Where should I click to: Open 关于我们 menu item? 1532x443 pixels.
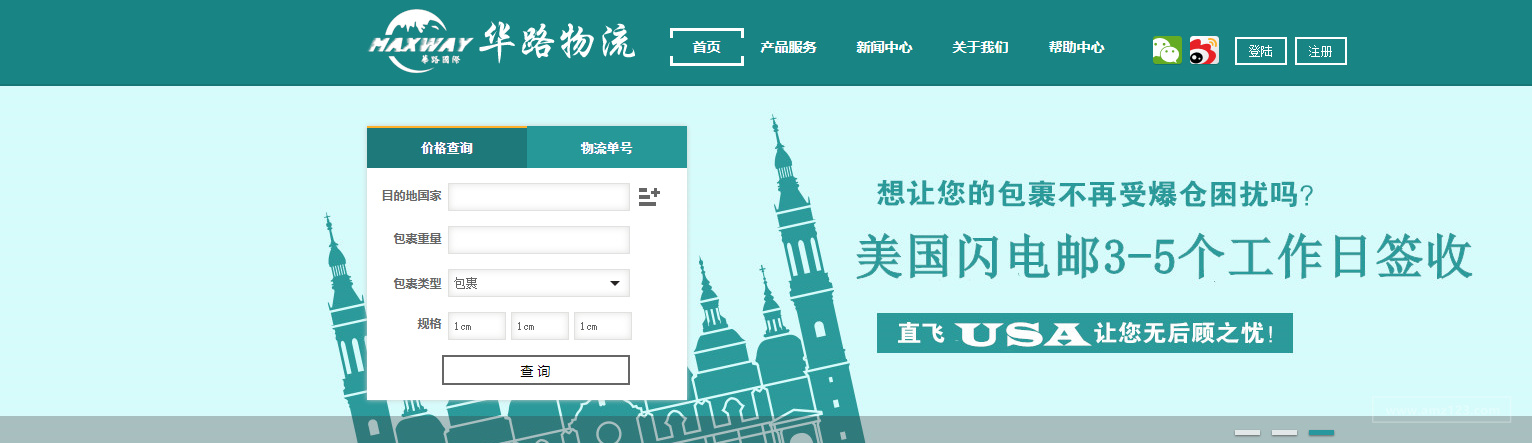(x=980, y=47)
